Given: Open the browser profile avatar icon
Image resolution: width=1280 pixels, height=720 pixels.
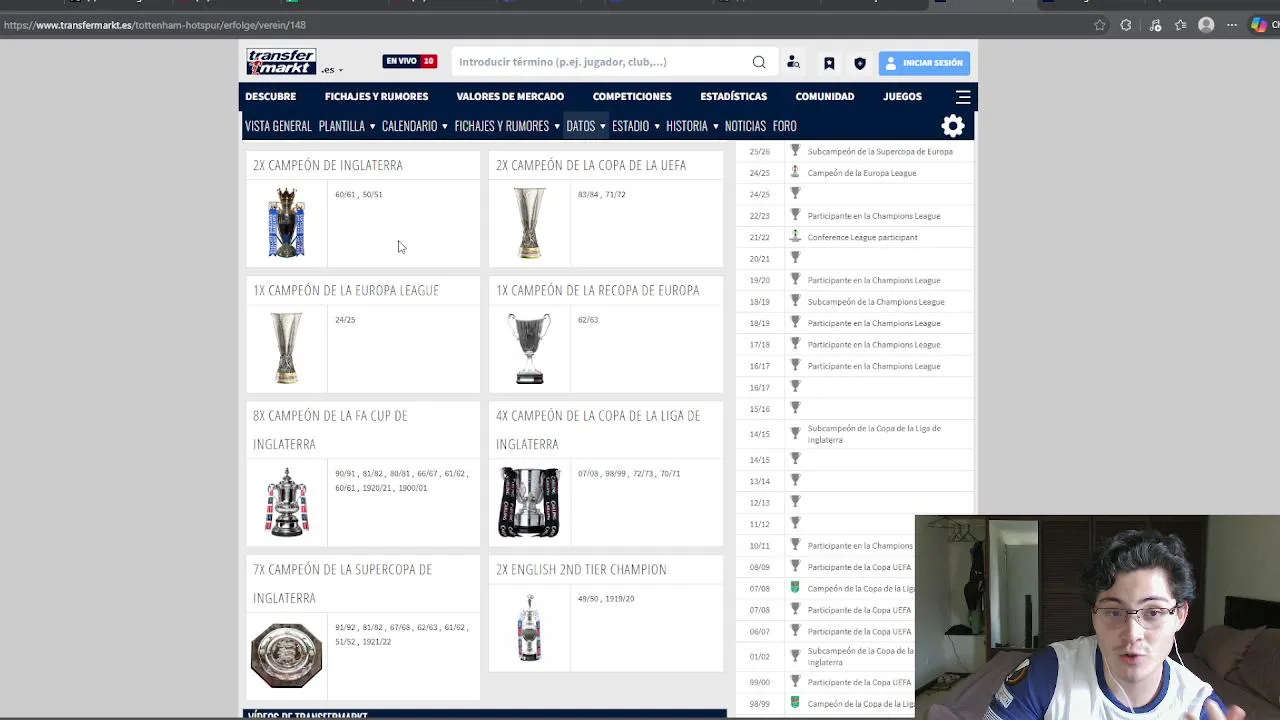Looking at the screenshot, I should [1206, 25].
